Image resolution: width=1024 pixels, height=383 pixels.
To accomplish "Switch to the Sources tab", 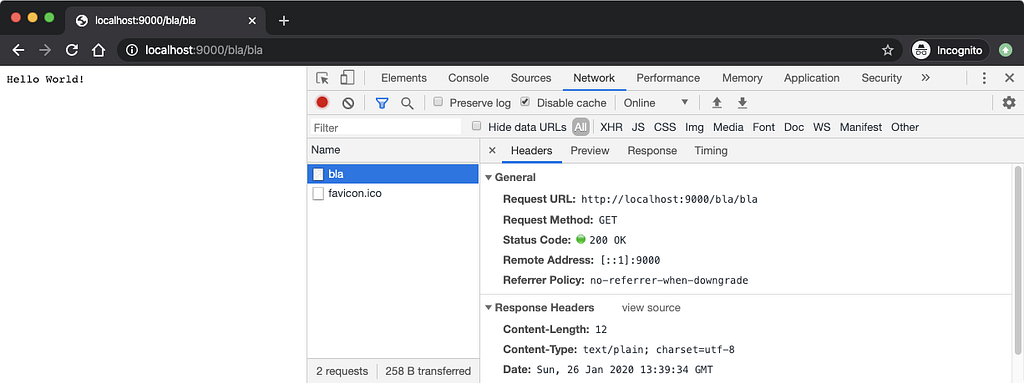I will [x=531, y=78].
